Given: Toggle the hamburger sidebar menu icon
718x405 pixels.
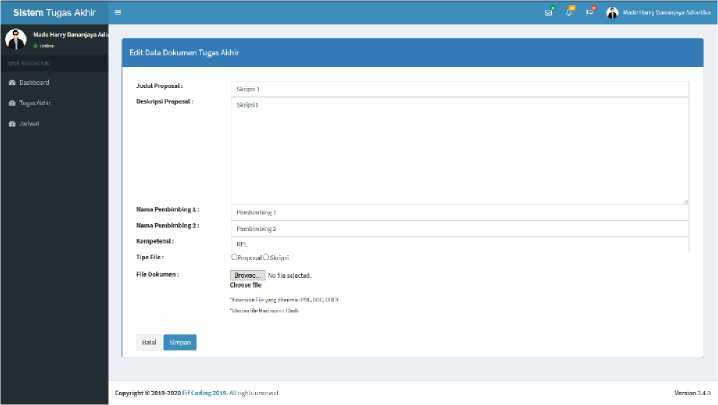Looking at the screenshot, I should coord(118,12).
